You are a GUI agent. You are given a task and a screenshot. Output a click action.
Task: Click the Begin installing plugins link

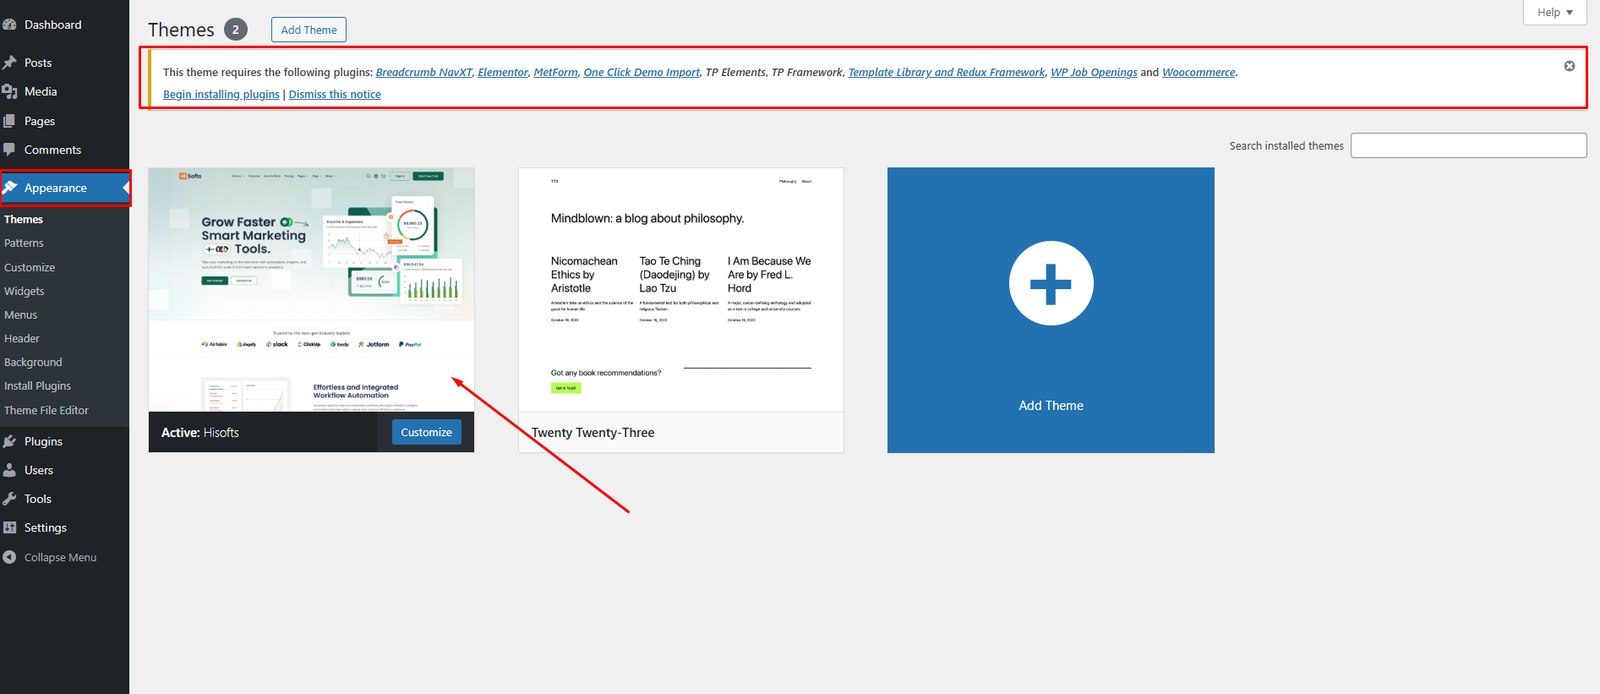[x=221, y=95]
